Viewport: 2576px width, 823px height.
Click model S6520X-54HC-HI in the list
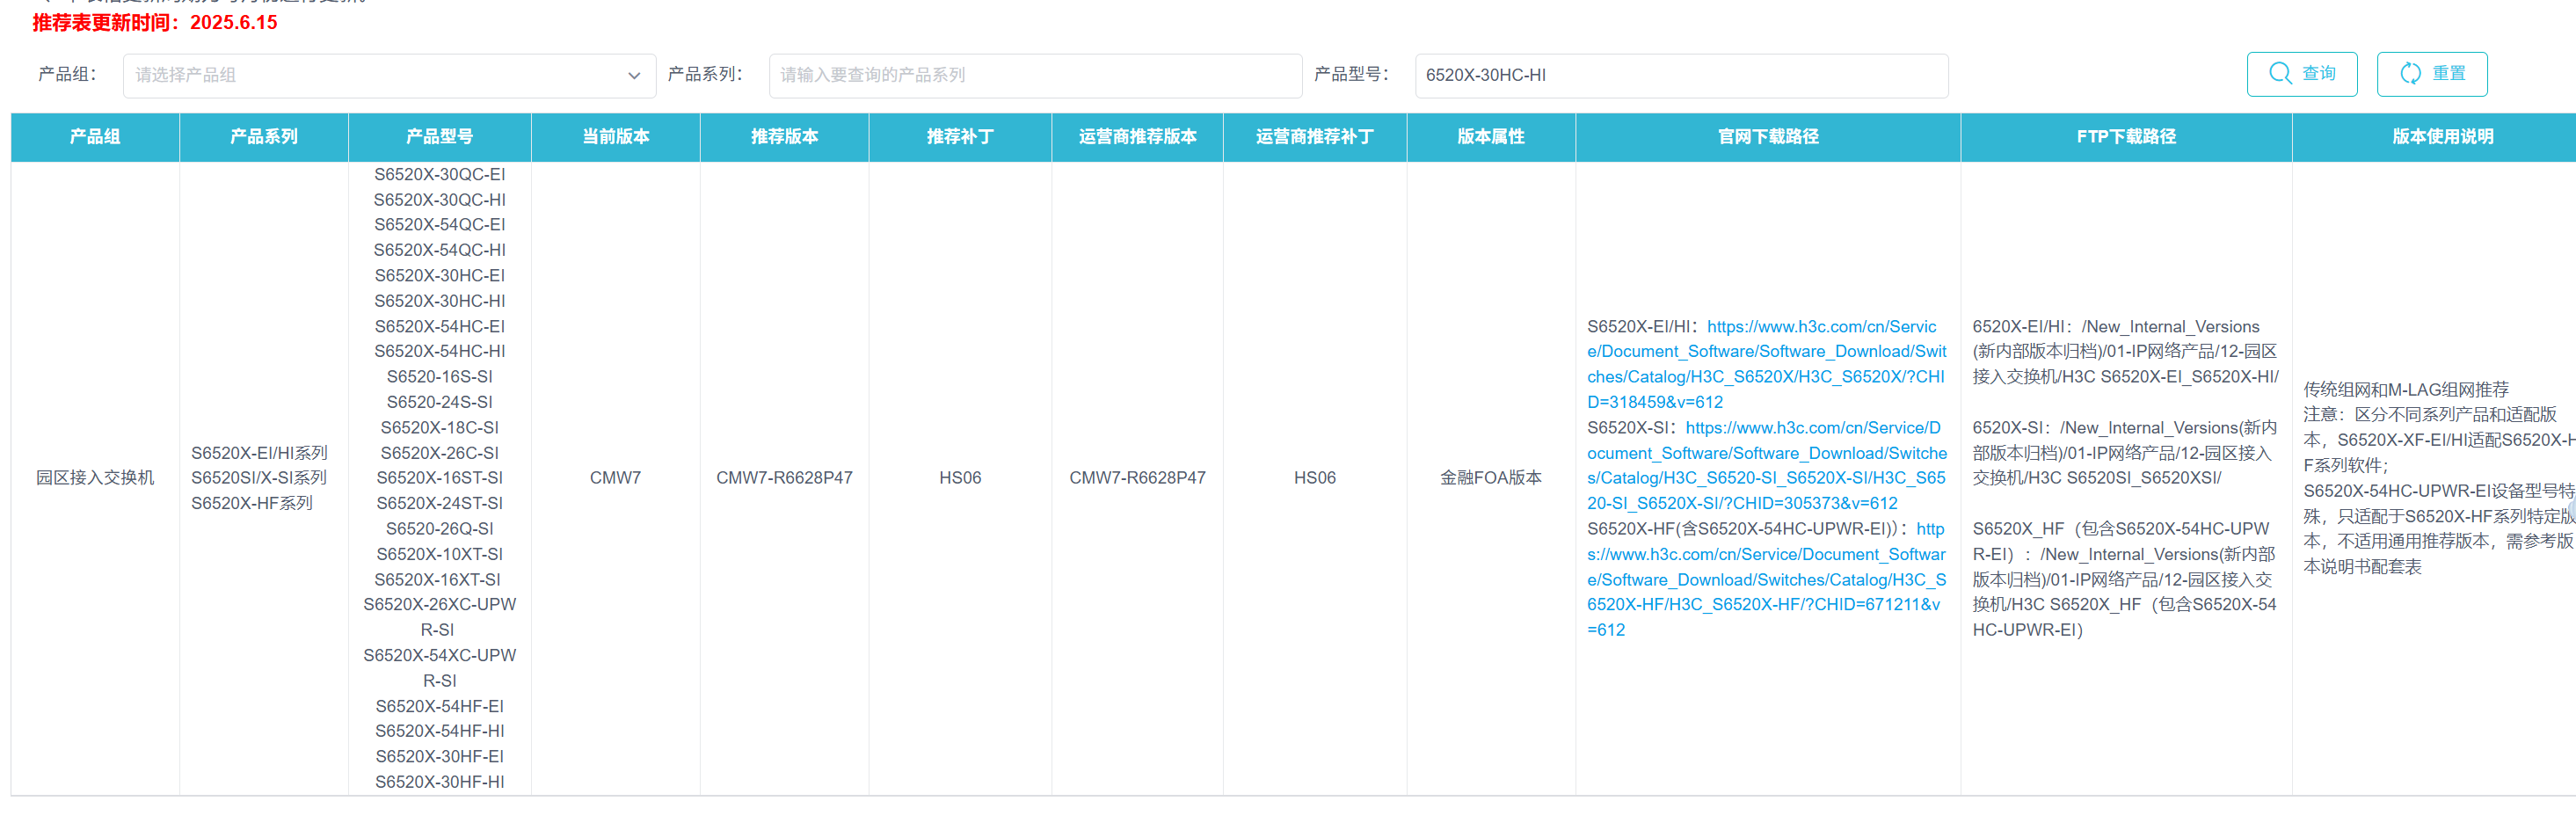click(440, 352)
